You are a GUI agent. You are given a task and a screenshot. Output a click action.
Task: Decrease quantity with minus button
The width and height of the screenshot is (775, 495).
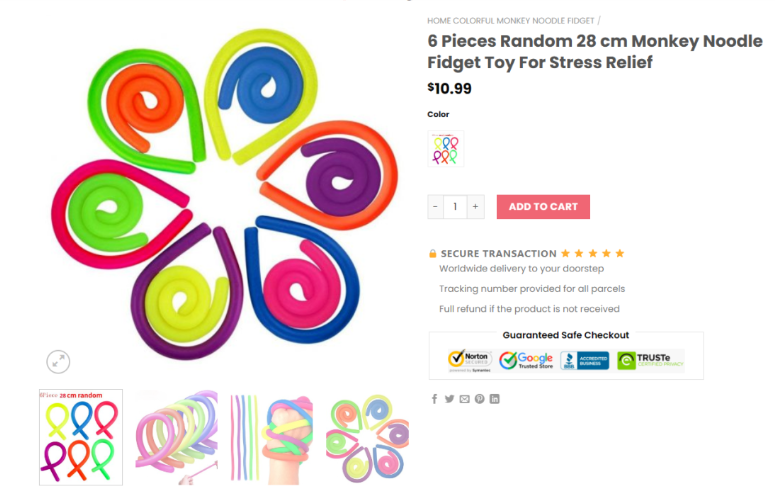[435, 207]
